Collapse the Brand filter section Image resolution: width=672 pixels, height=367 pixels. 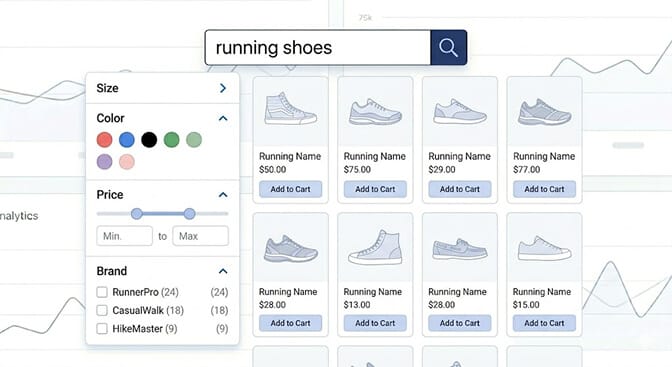point(223,271)
